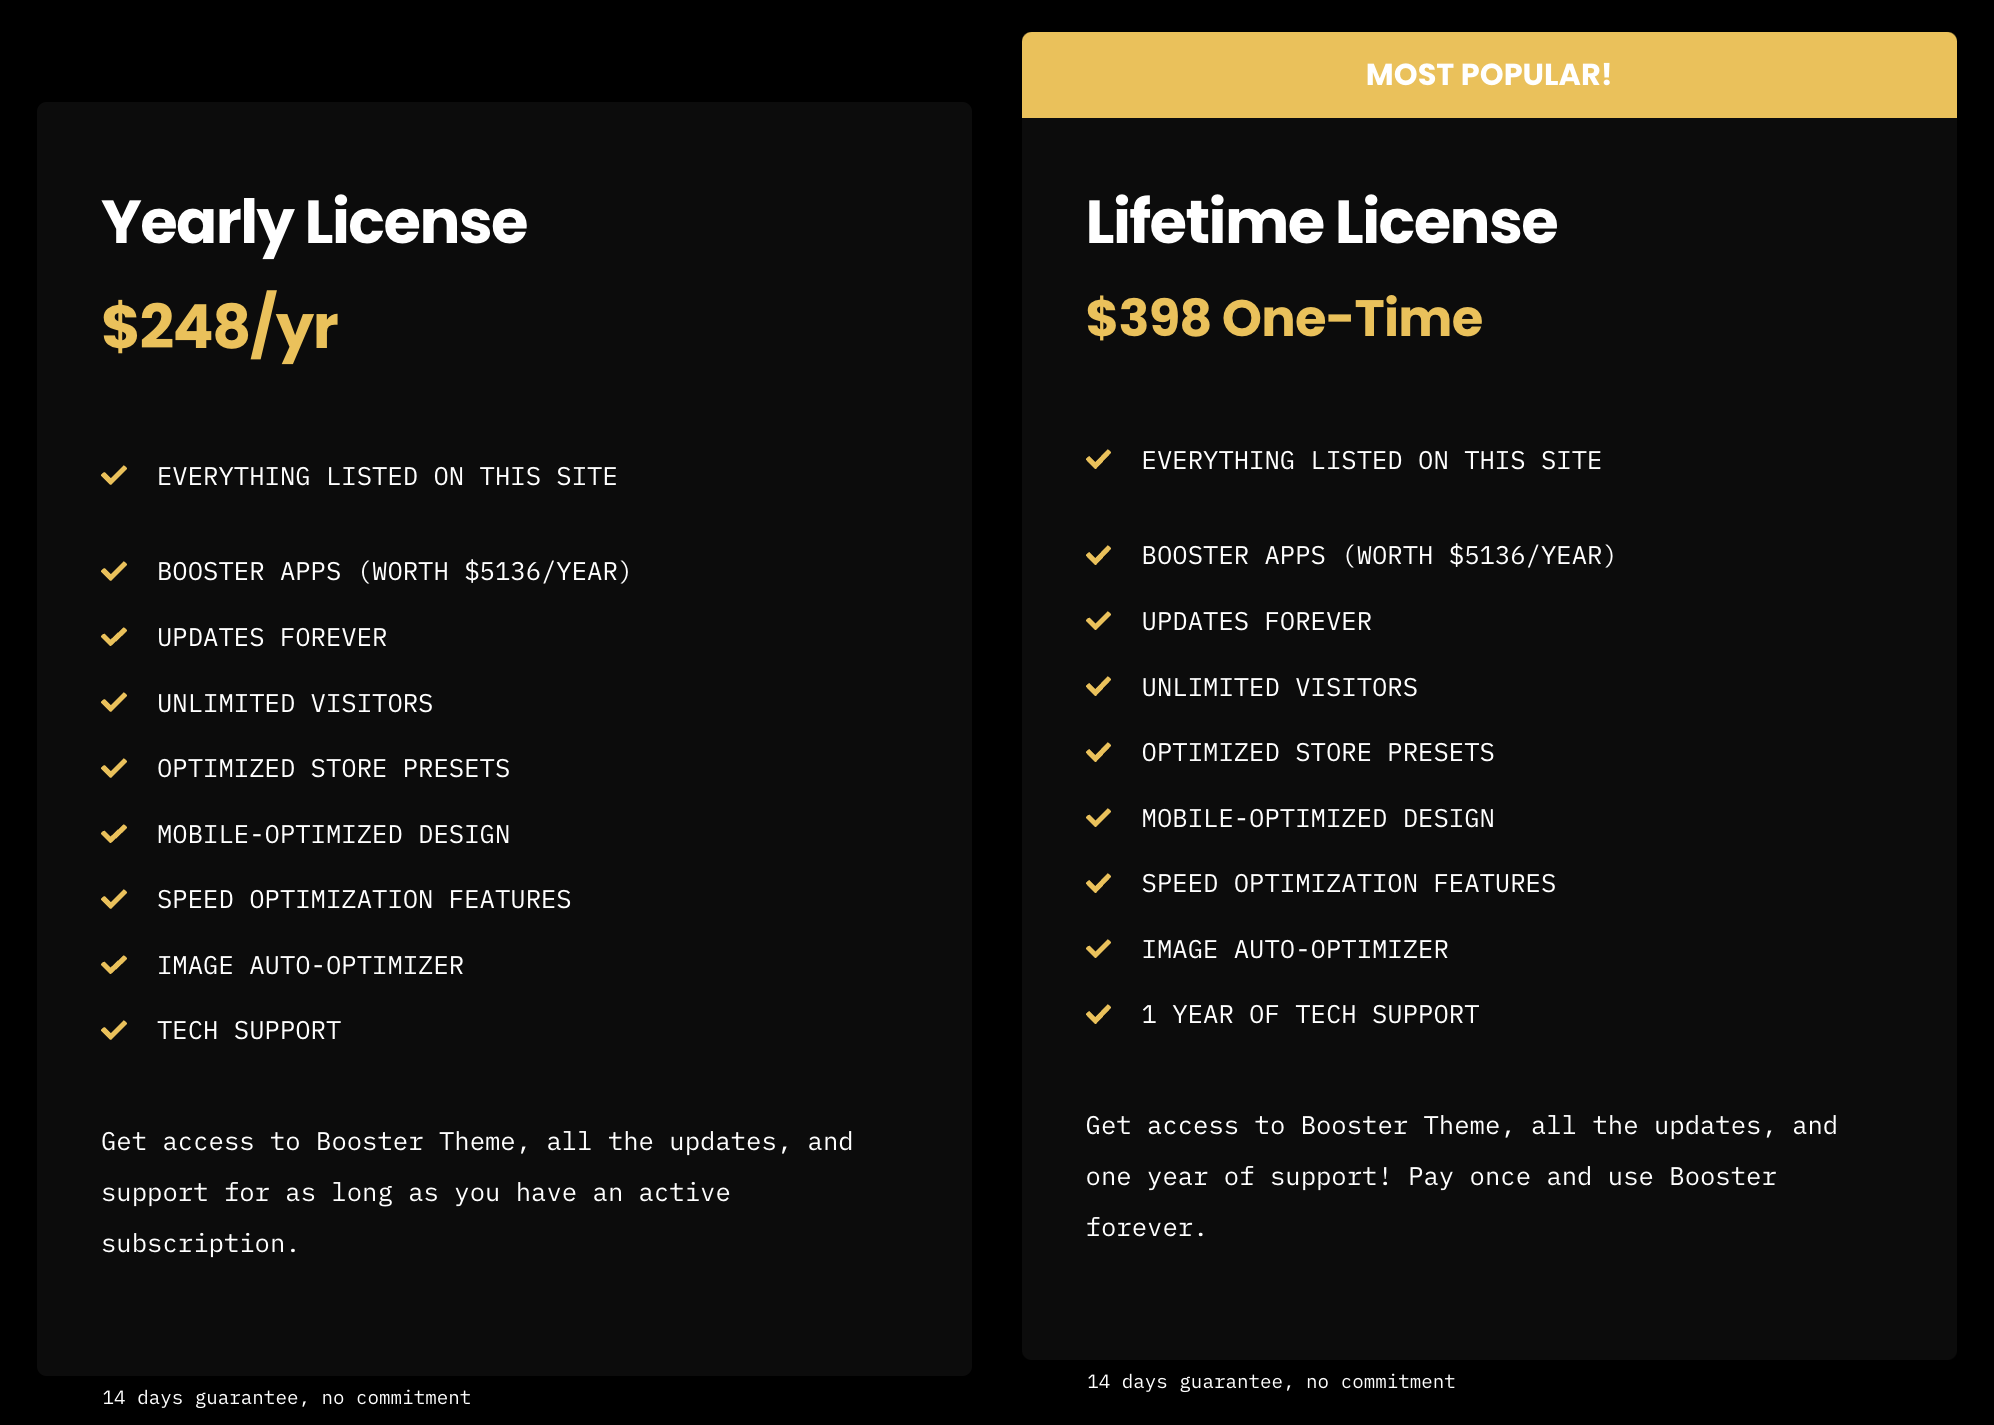Image resolution: width=1994 pixels, height=1425 pixels.
Task: Click 'MOBILE-OPTIMIZED DESIGN' in Yearly plan
Action: tap(333, 835)
